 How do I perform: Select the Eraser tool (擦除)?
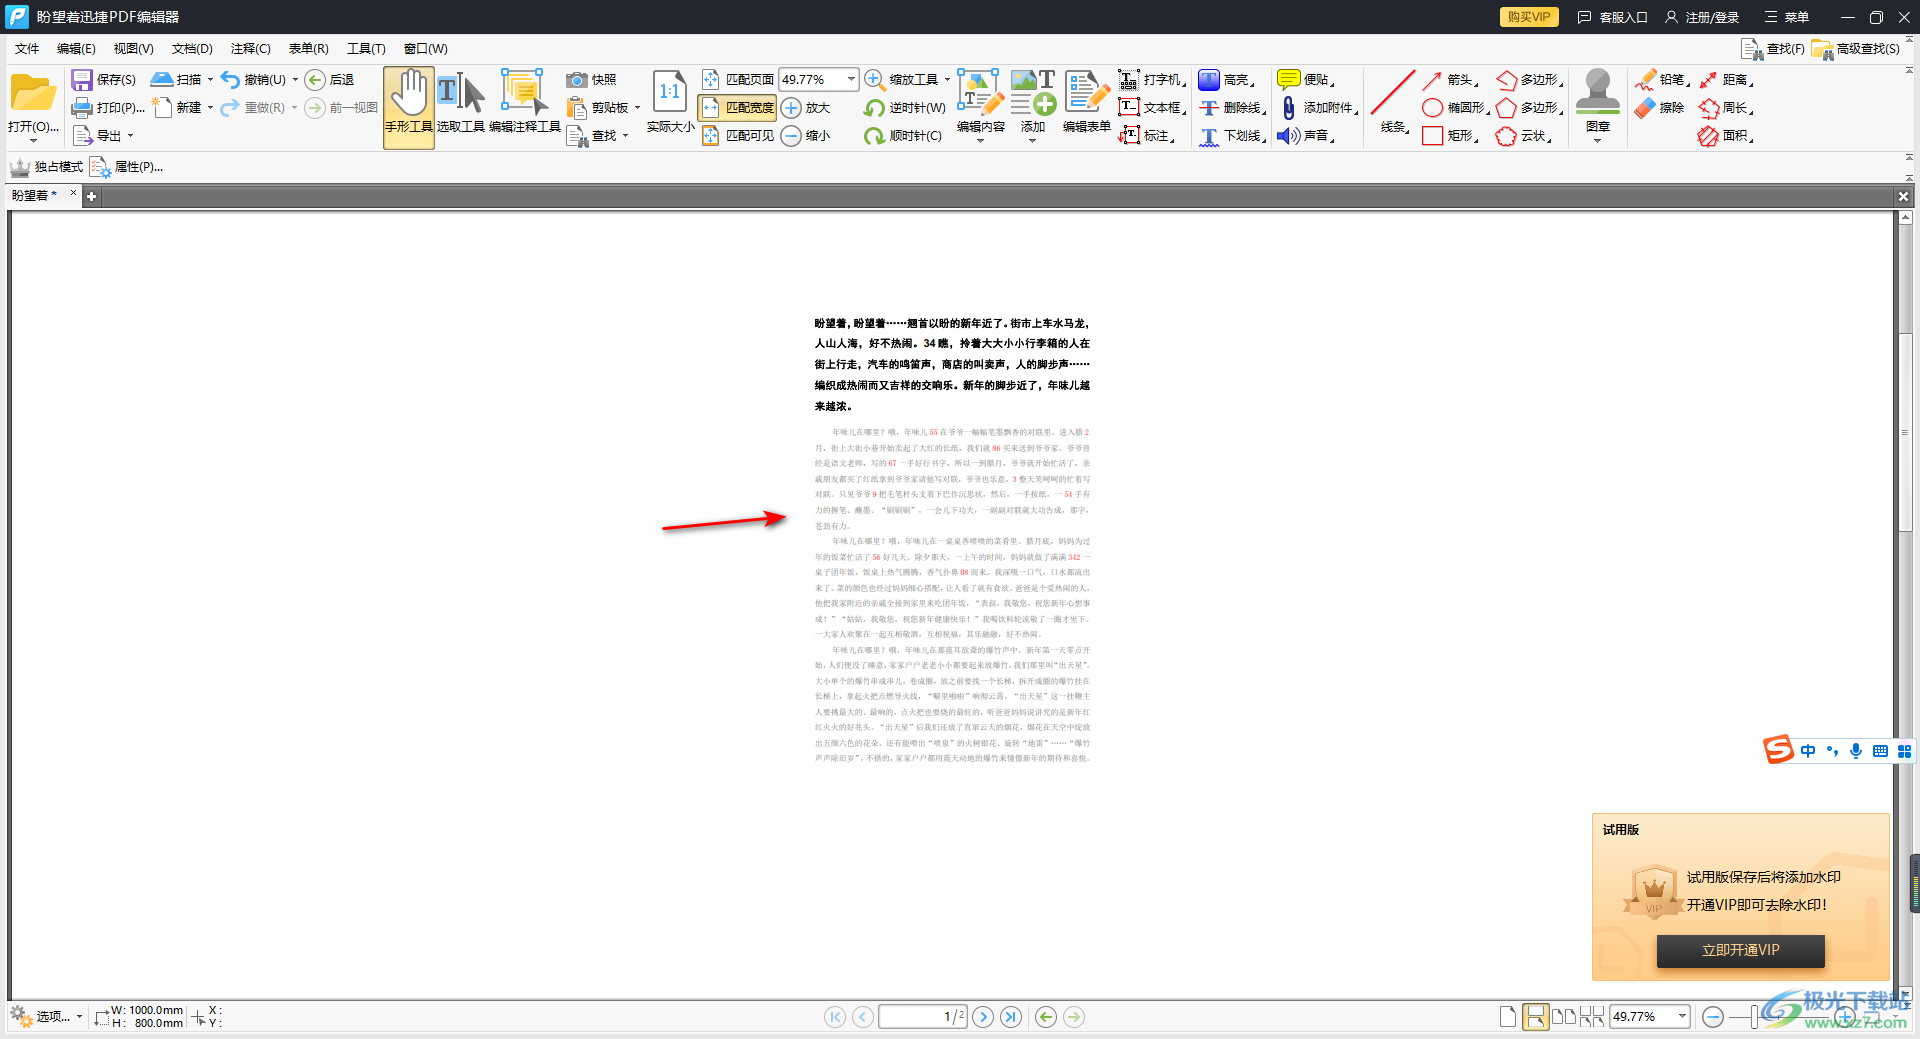pos(1660,107)
